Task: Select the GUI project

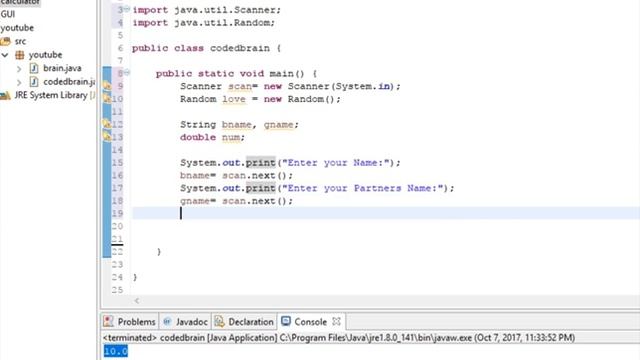Action: point(8,14)
